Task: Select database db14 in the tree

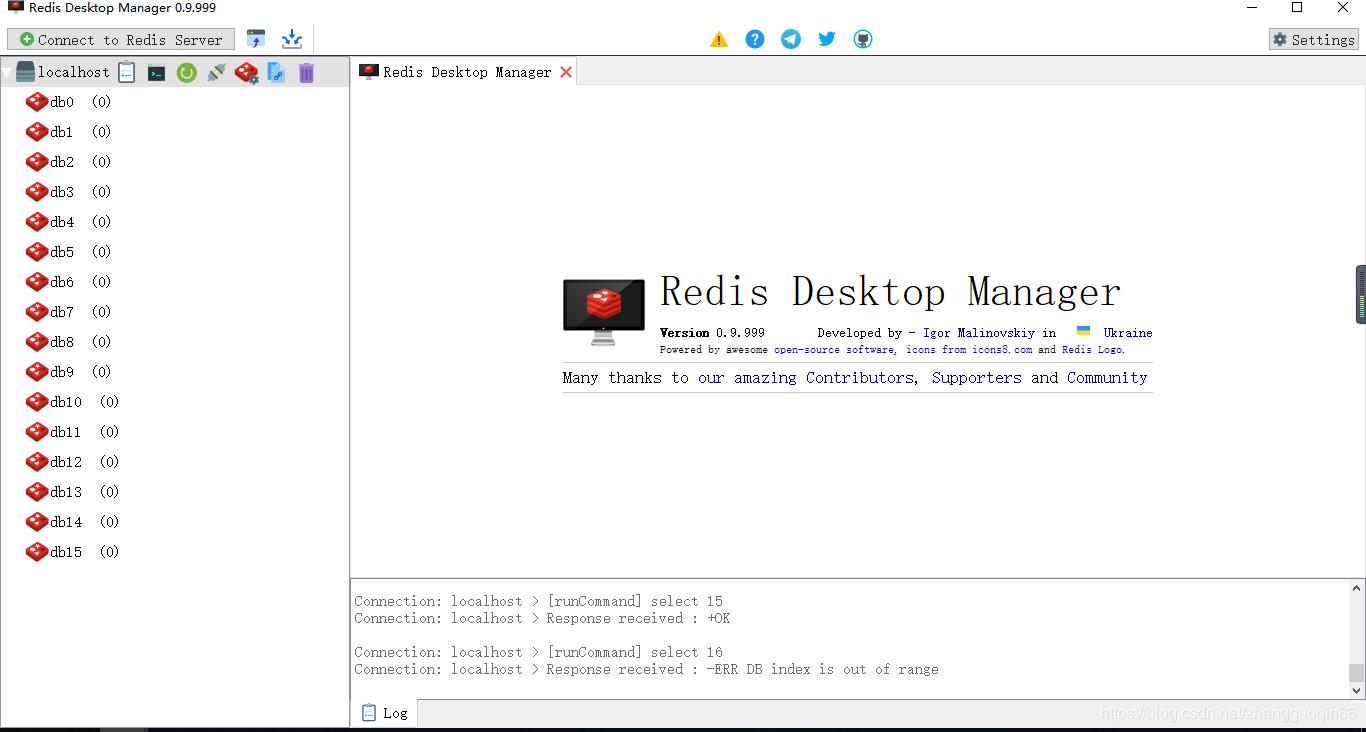Action: click(72, 522)
